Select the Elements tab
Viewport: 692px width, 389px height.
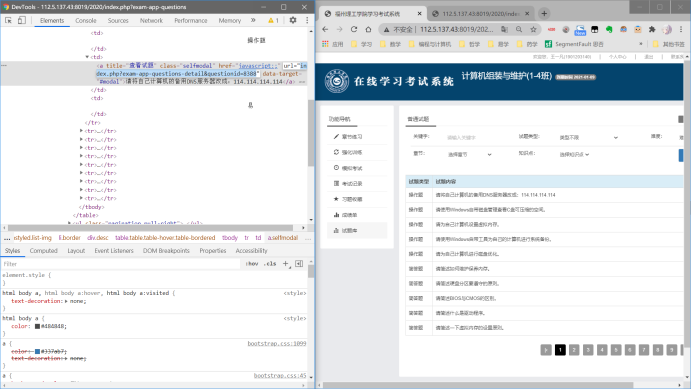[52, 20]
